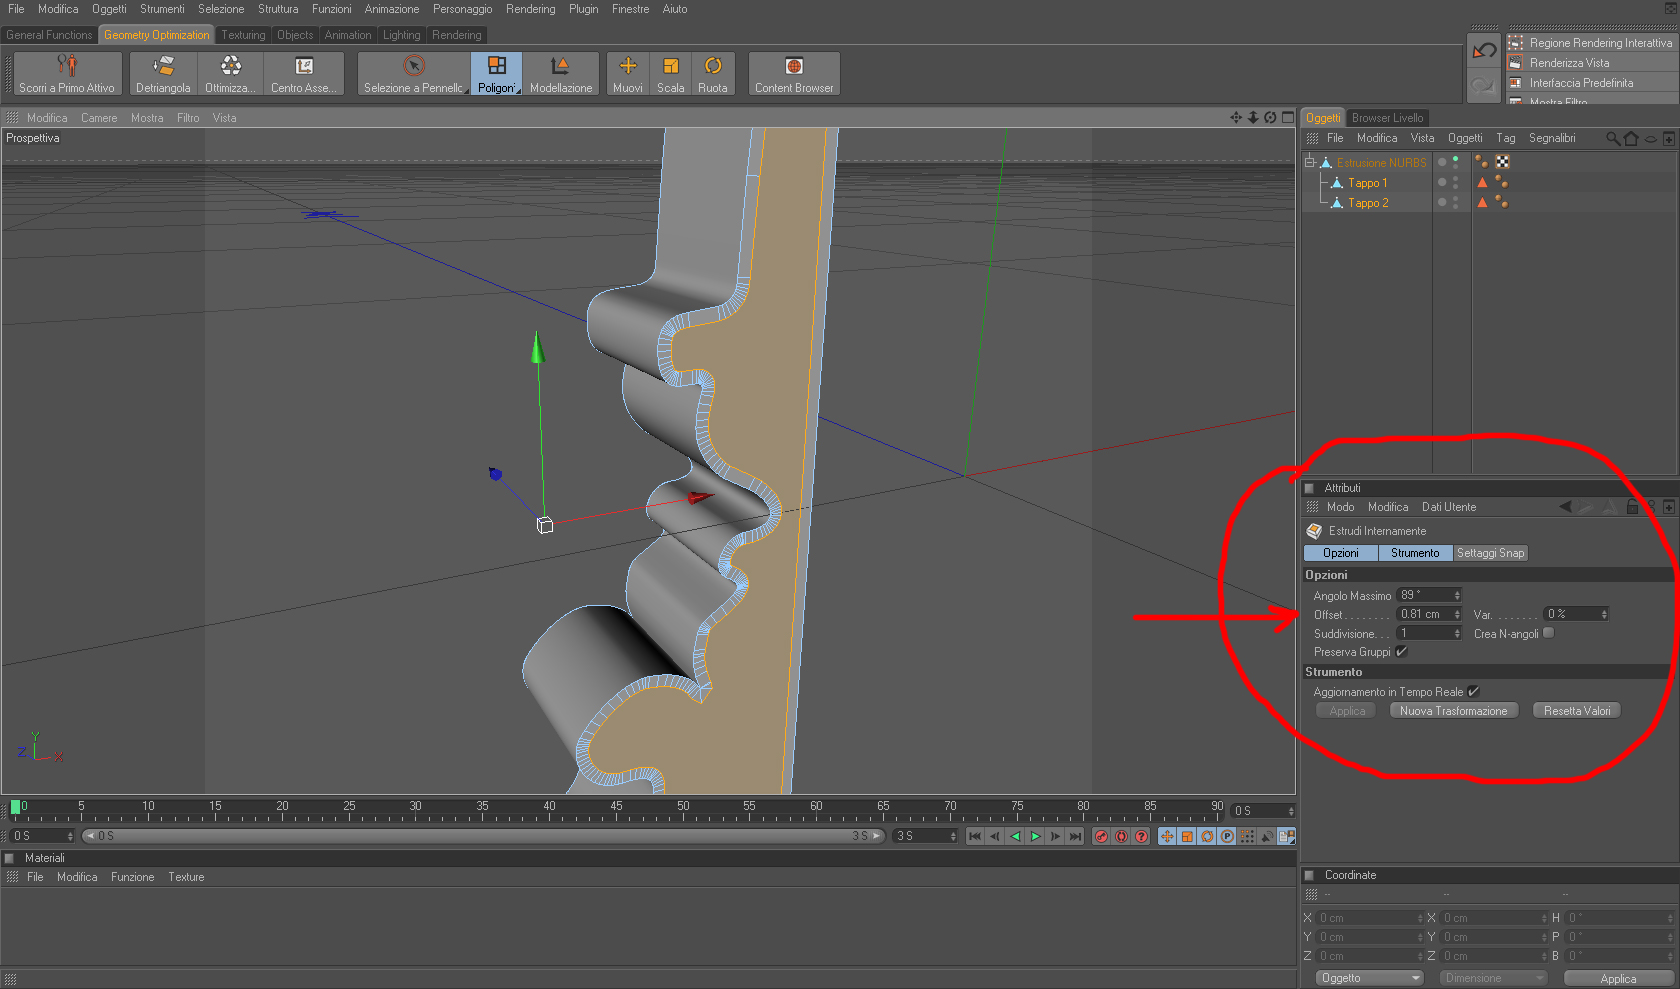Toggle the autokeying button

click(x=1121, y=836)
